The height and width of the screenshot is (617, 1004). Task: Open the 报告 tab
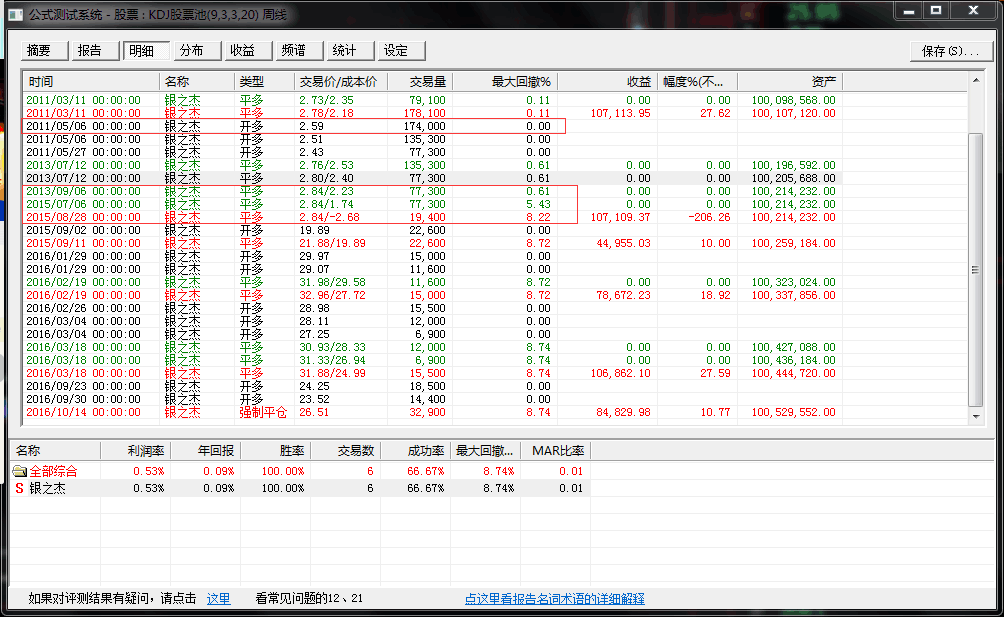point(90,51)
